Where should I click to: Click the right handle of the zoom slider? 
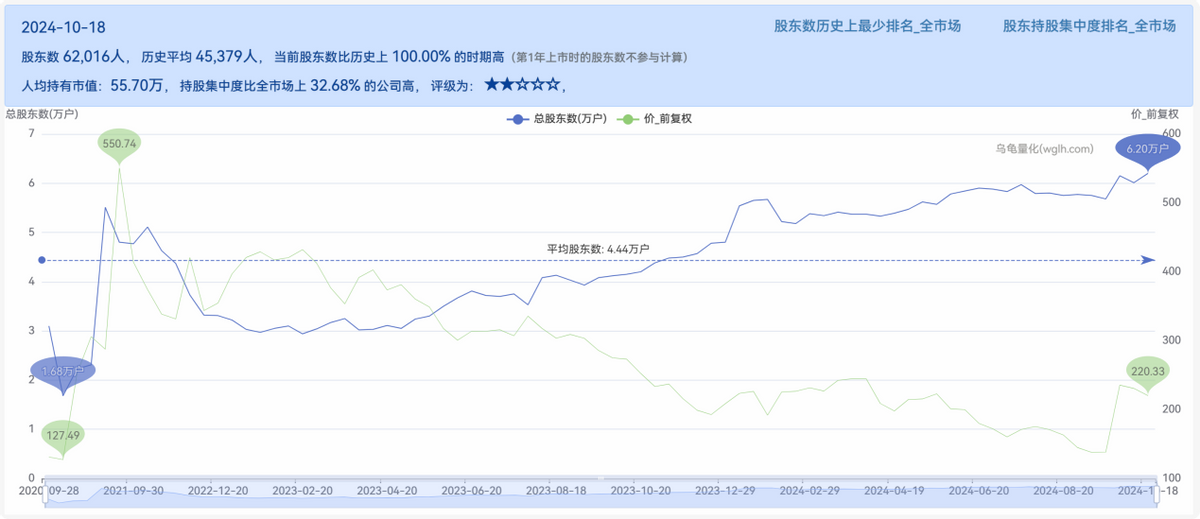coord(1149,499)
